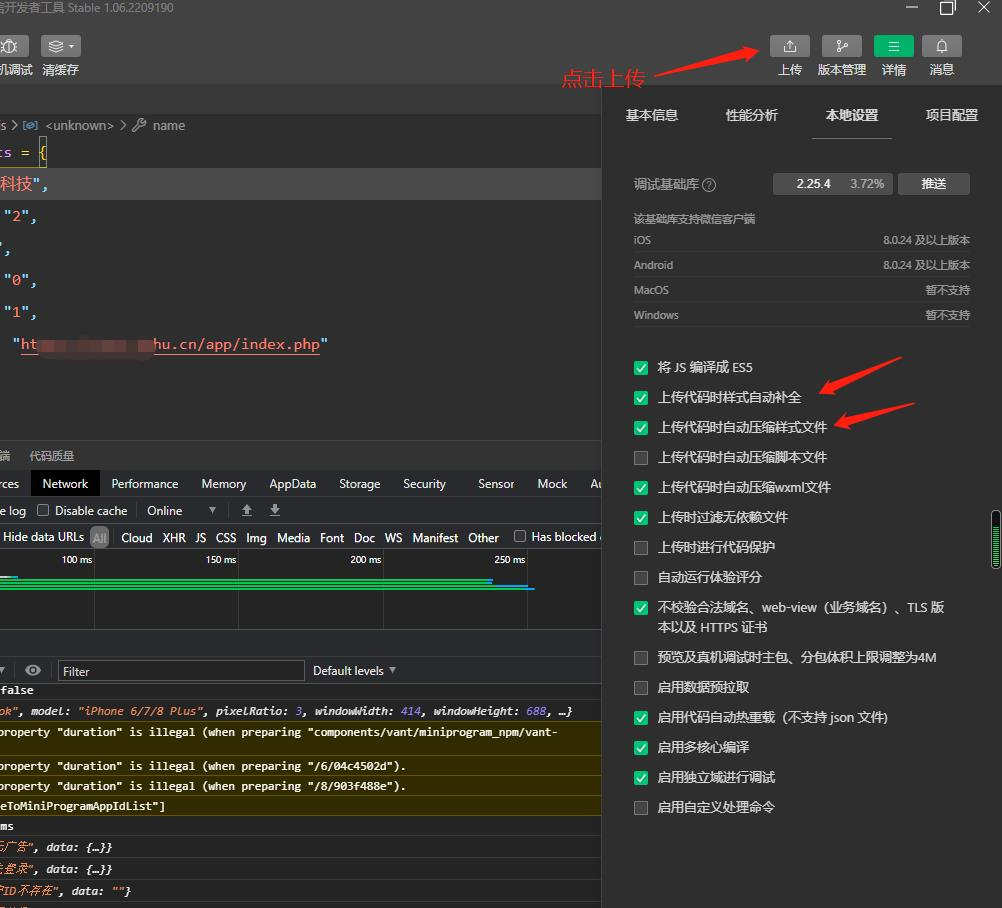Expand the Default levels dropdown
The width and height of the screenshot is (1002, 908).
[x=354, y=671]
